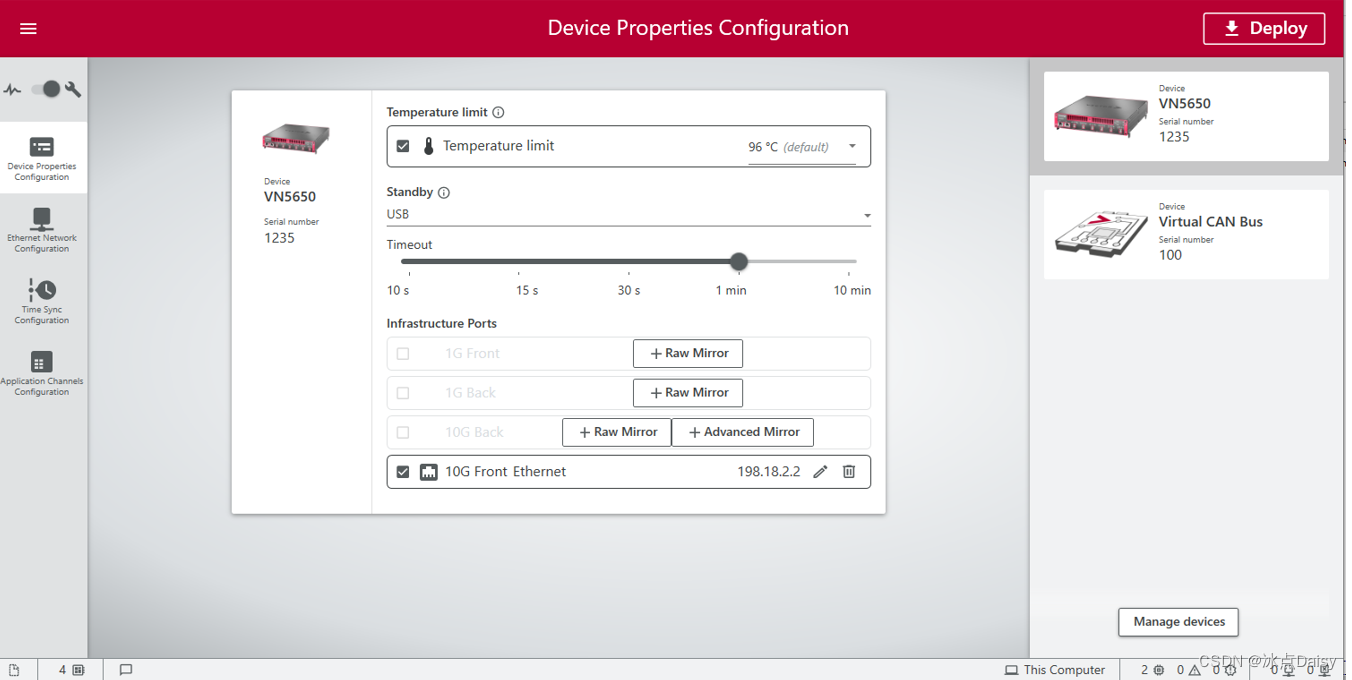Viewport: 1352px width, 680px height.
Task: Select the Virtual CAN Bus device card
Action: pos(1186,234)
